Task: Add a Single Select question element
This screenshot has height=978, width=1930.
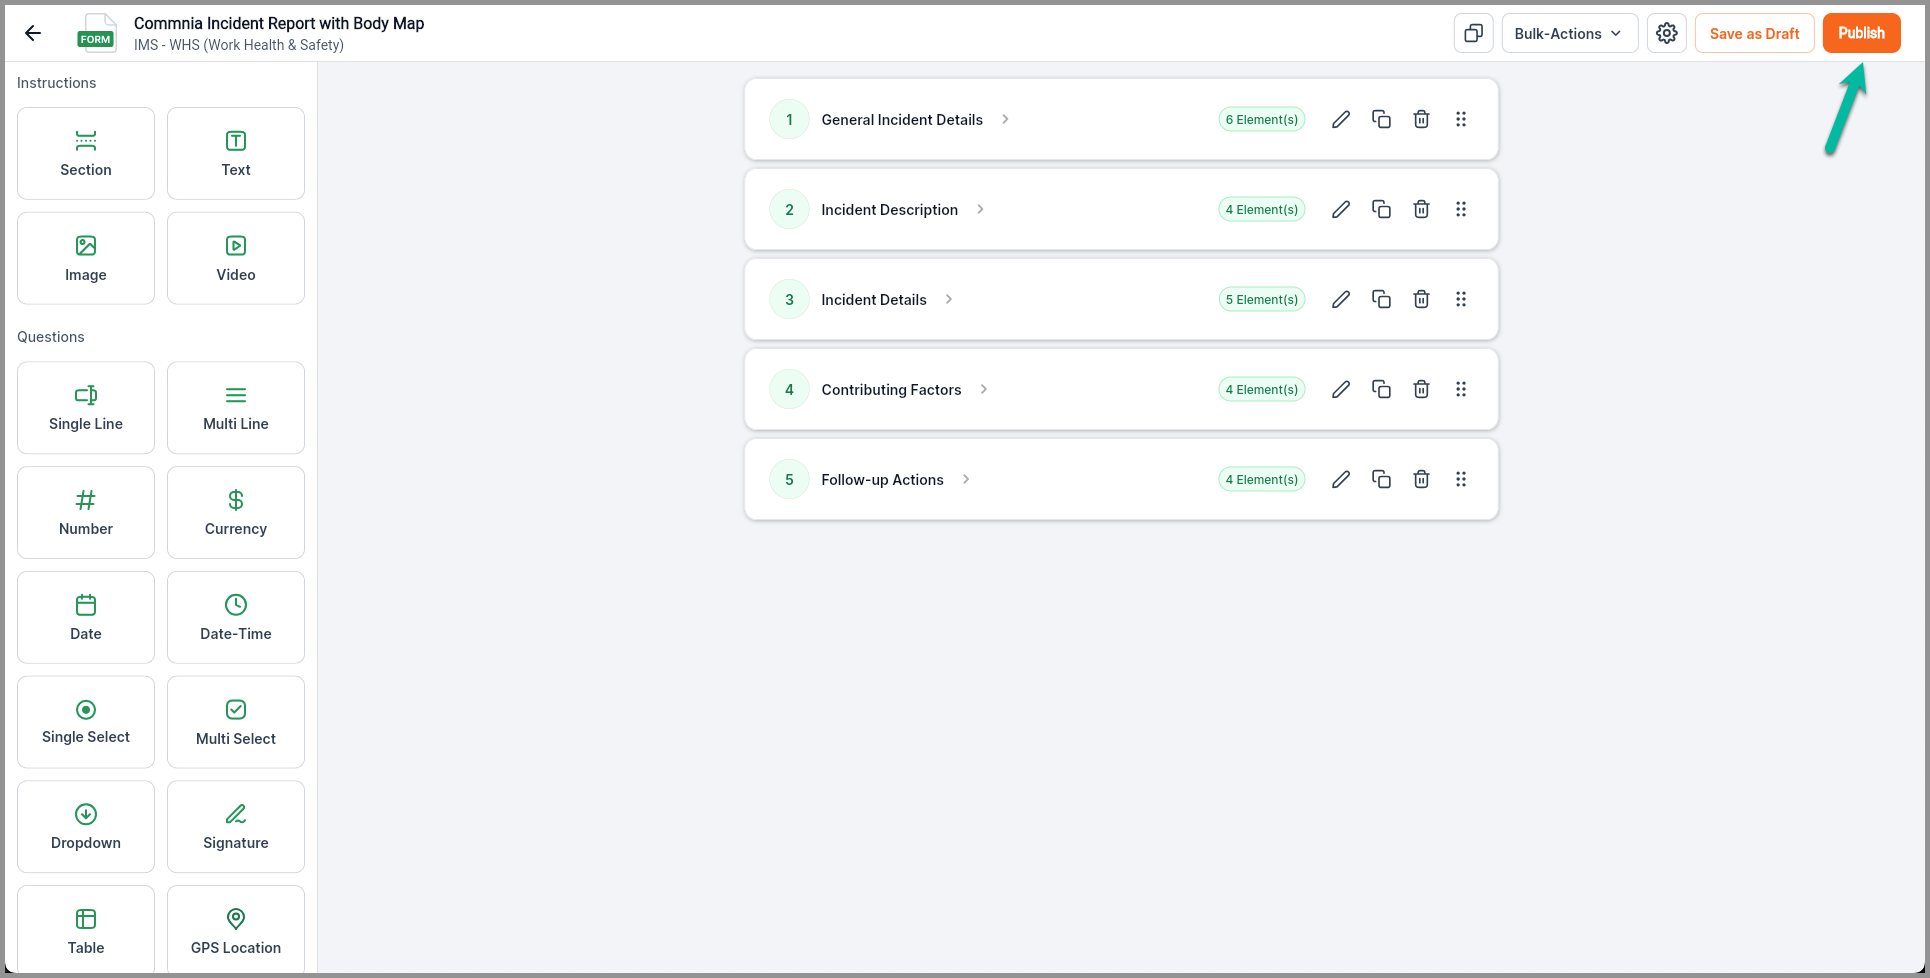Action: pyautogui.click(x=86, y=722)
